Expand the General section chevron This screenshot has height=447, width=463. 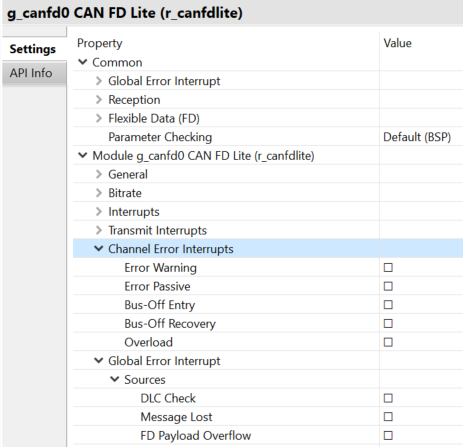pos(98,174)
